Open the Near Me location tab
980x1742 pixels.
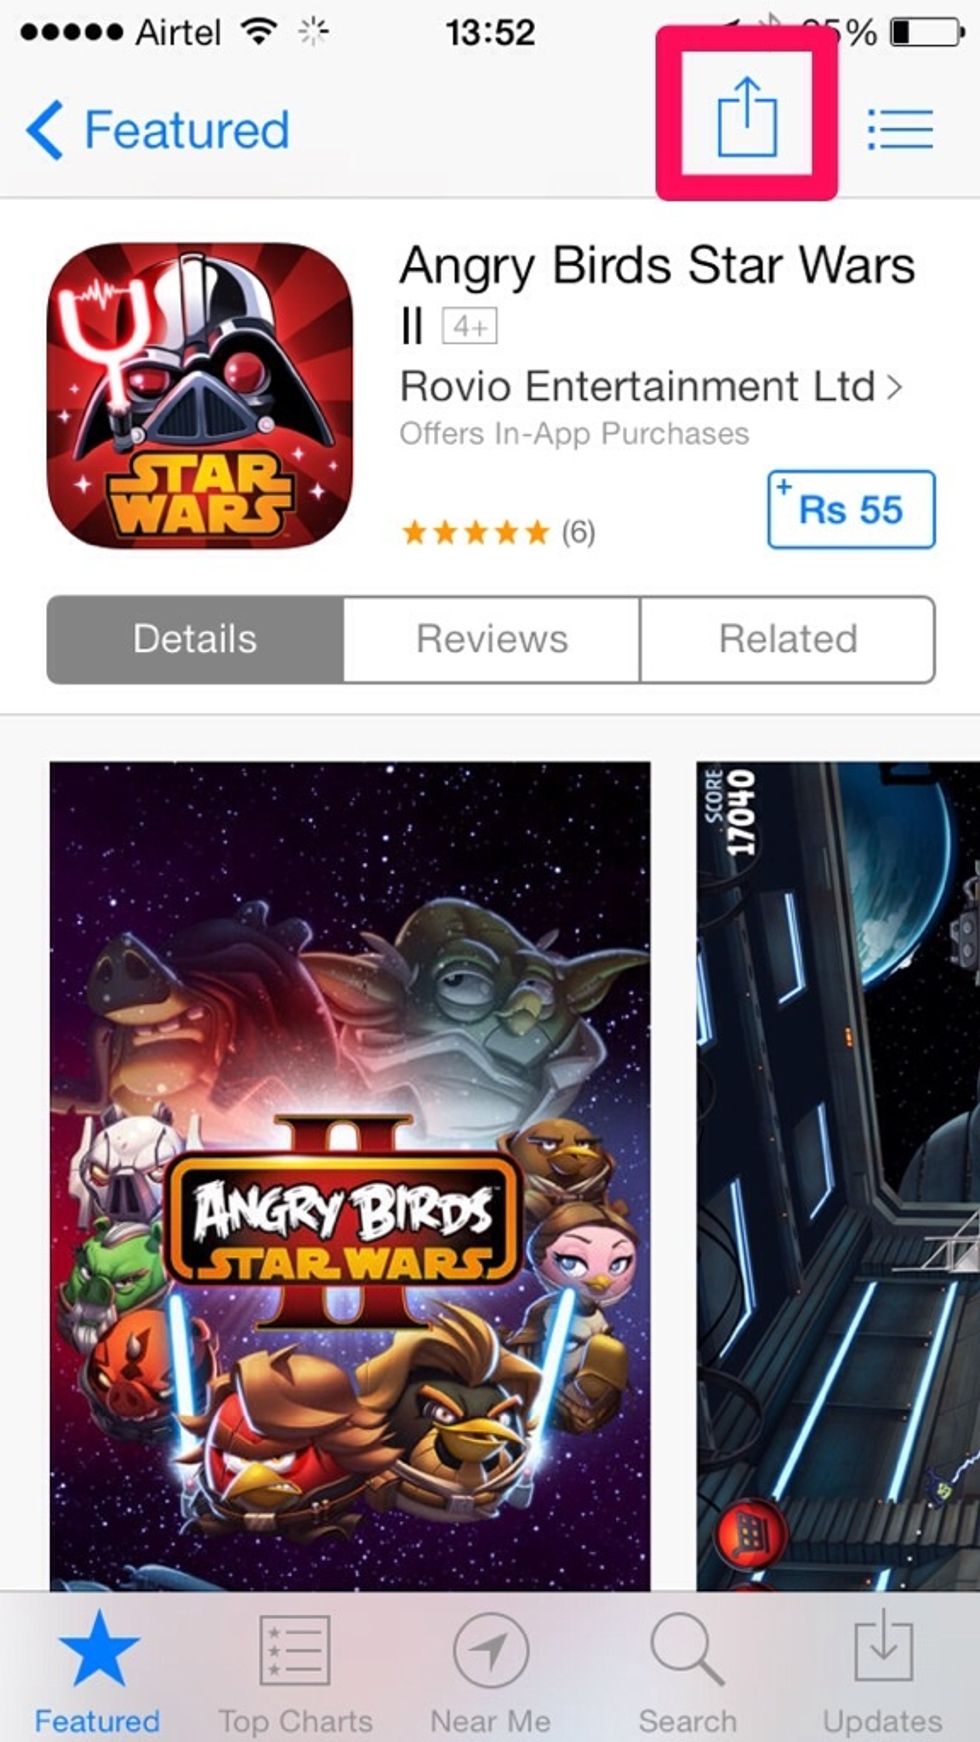[x=490, y=1670]
